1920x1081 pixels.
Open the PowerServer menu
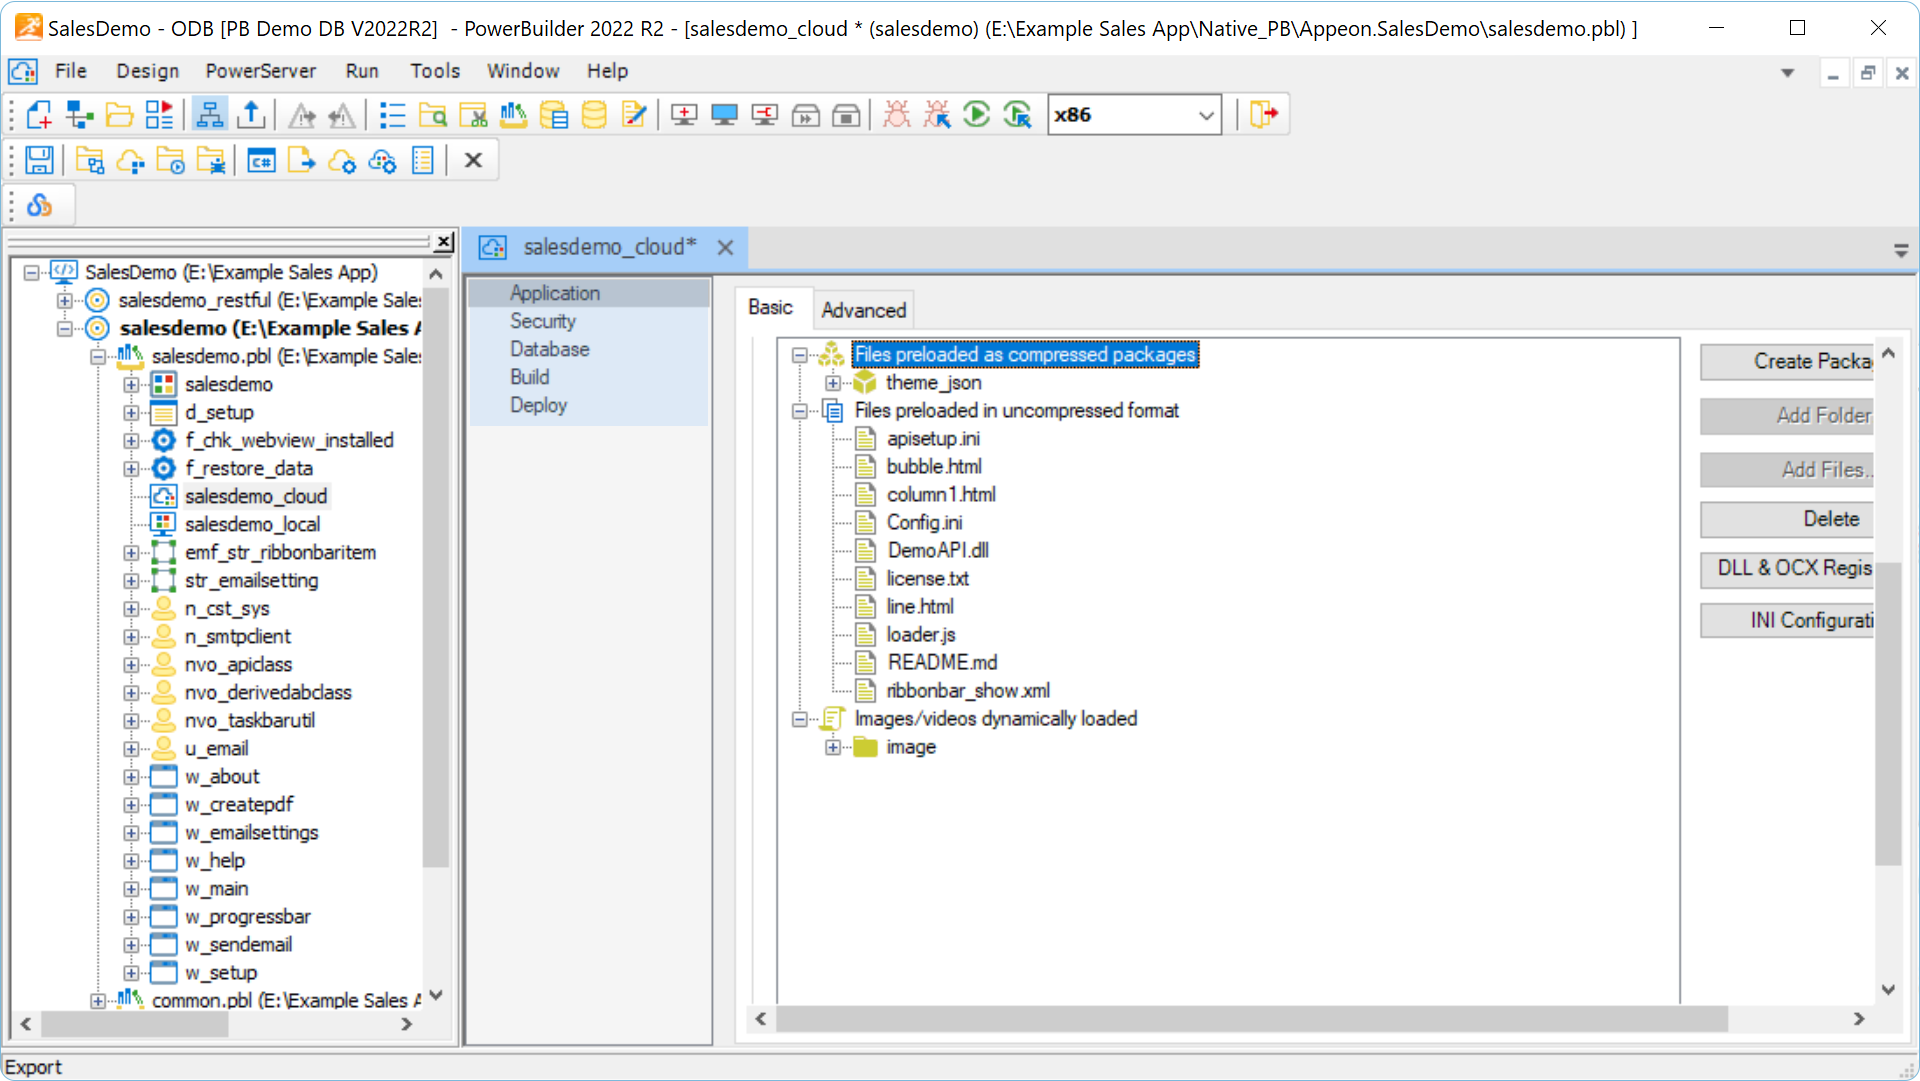point(260,71)
